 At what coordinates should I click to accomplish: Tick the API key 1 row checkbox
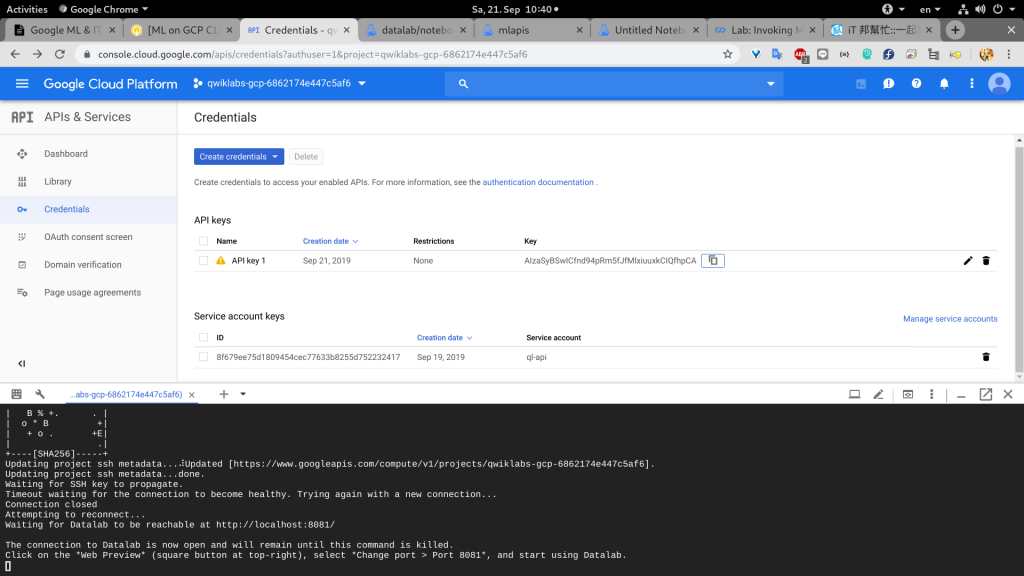click(x=204, y=261)
